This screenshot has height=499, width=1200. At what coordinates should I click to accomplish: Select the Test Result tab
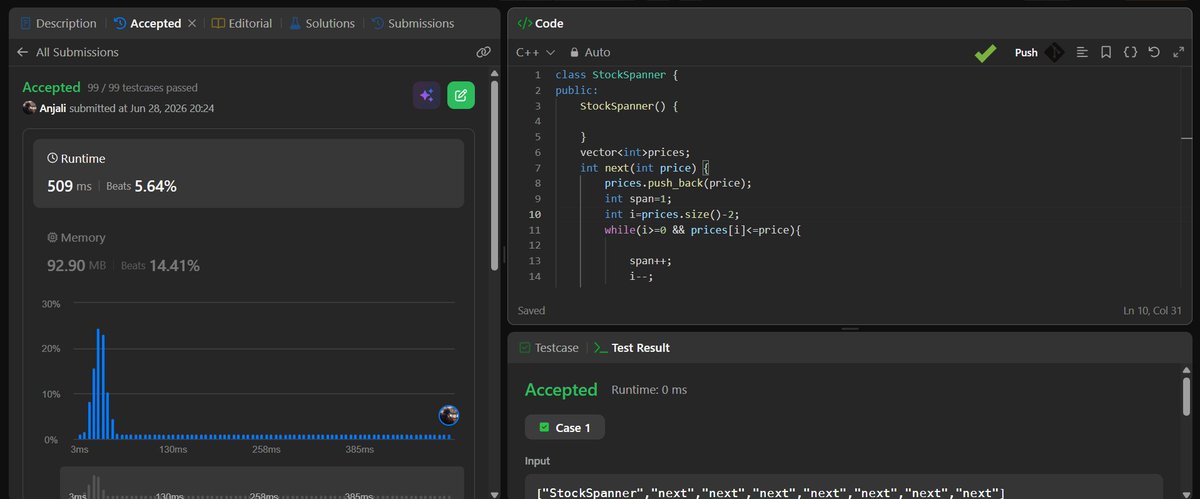click(x=632, y=348)
